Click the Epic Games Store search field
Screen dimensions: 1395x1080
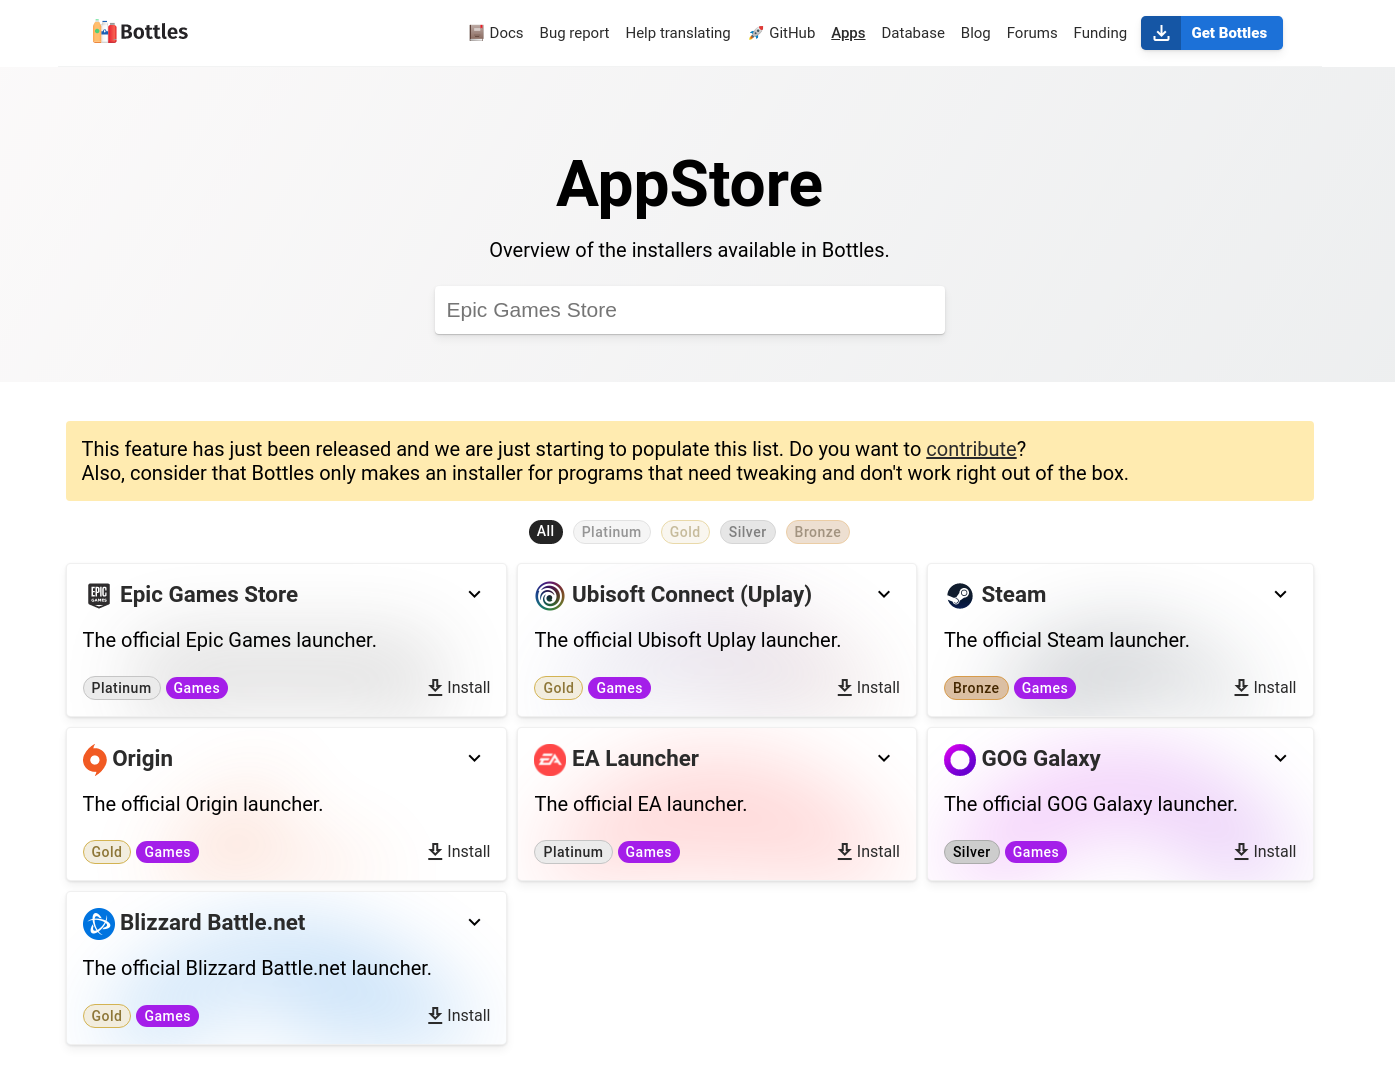(689, 310)
